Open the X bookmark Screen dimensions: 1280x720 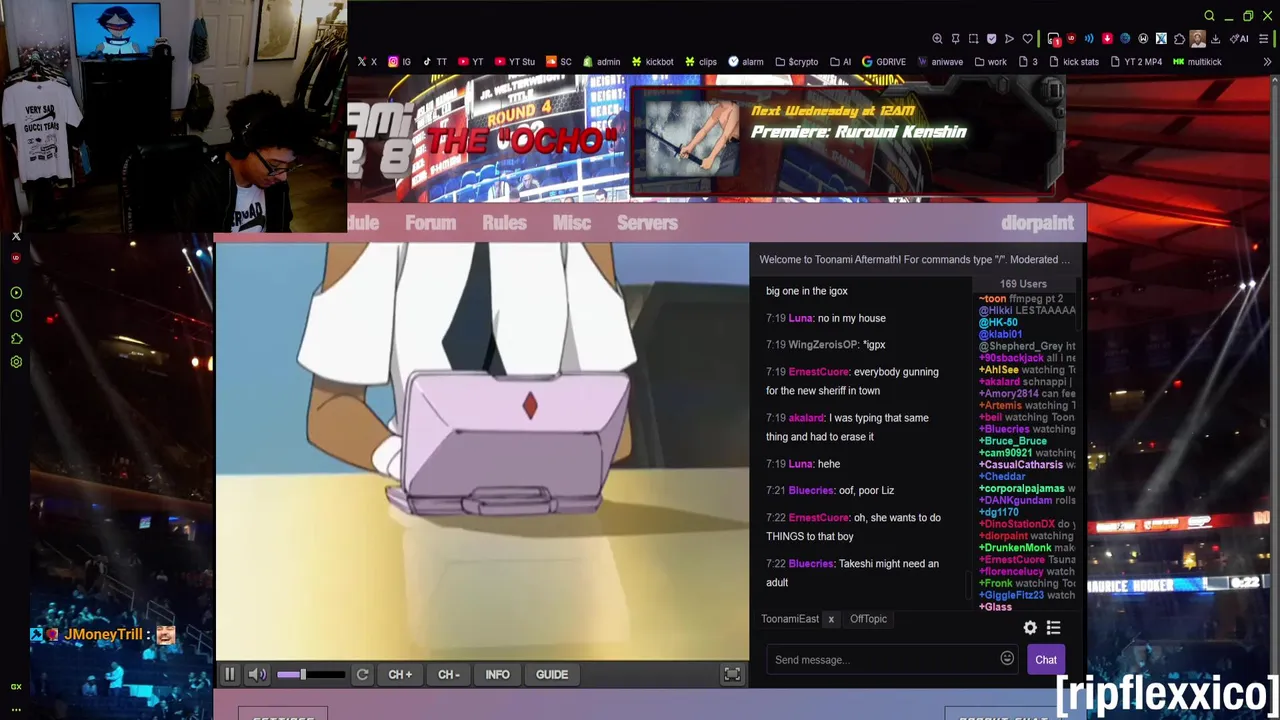(x=367, y=62)
